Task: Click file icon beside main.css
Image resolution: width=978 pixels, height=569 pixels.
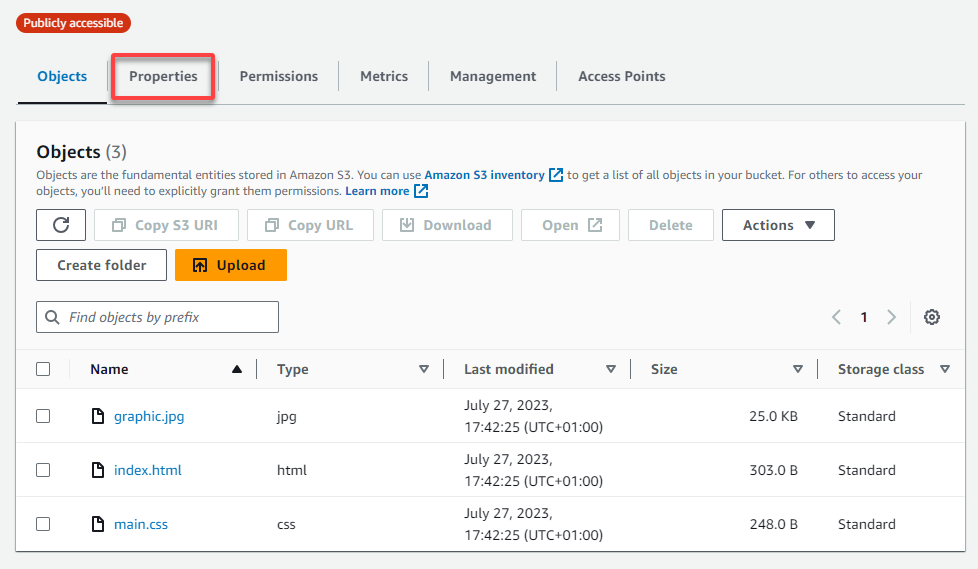Action: [x=98, y=524]
